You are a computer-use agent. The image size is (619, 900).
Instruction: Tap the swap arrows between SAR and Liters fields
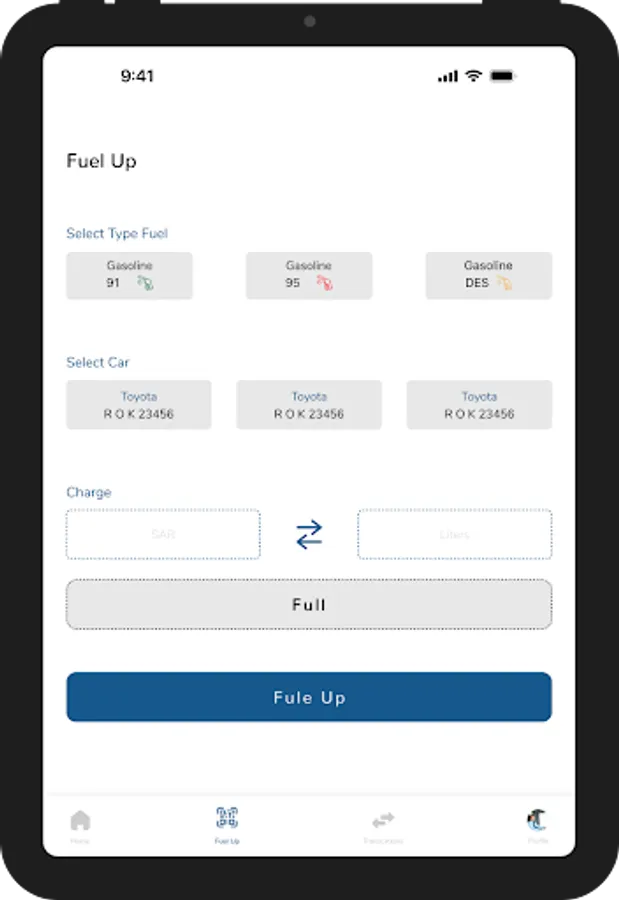tap(308, 534)
